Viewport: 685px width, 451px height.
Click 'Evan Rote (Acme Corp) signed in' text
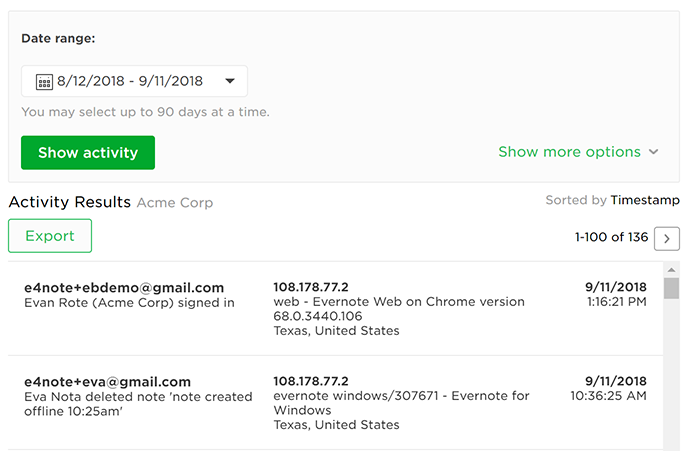130,303
